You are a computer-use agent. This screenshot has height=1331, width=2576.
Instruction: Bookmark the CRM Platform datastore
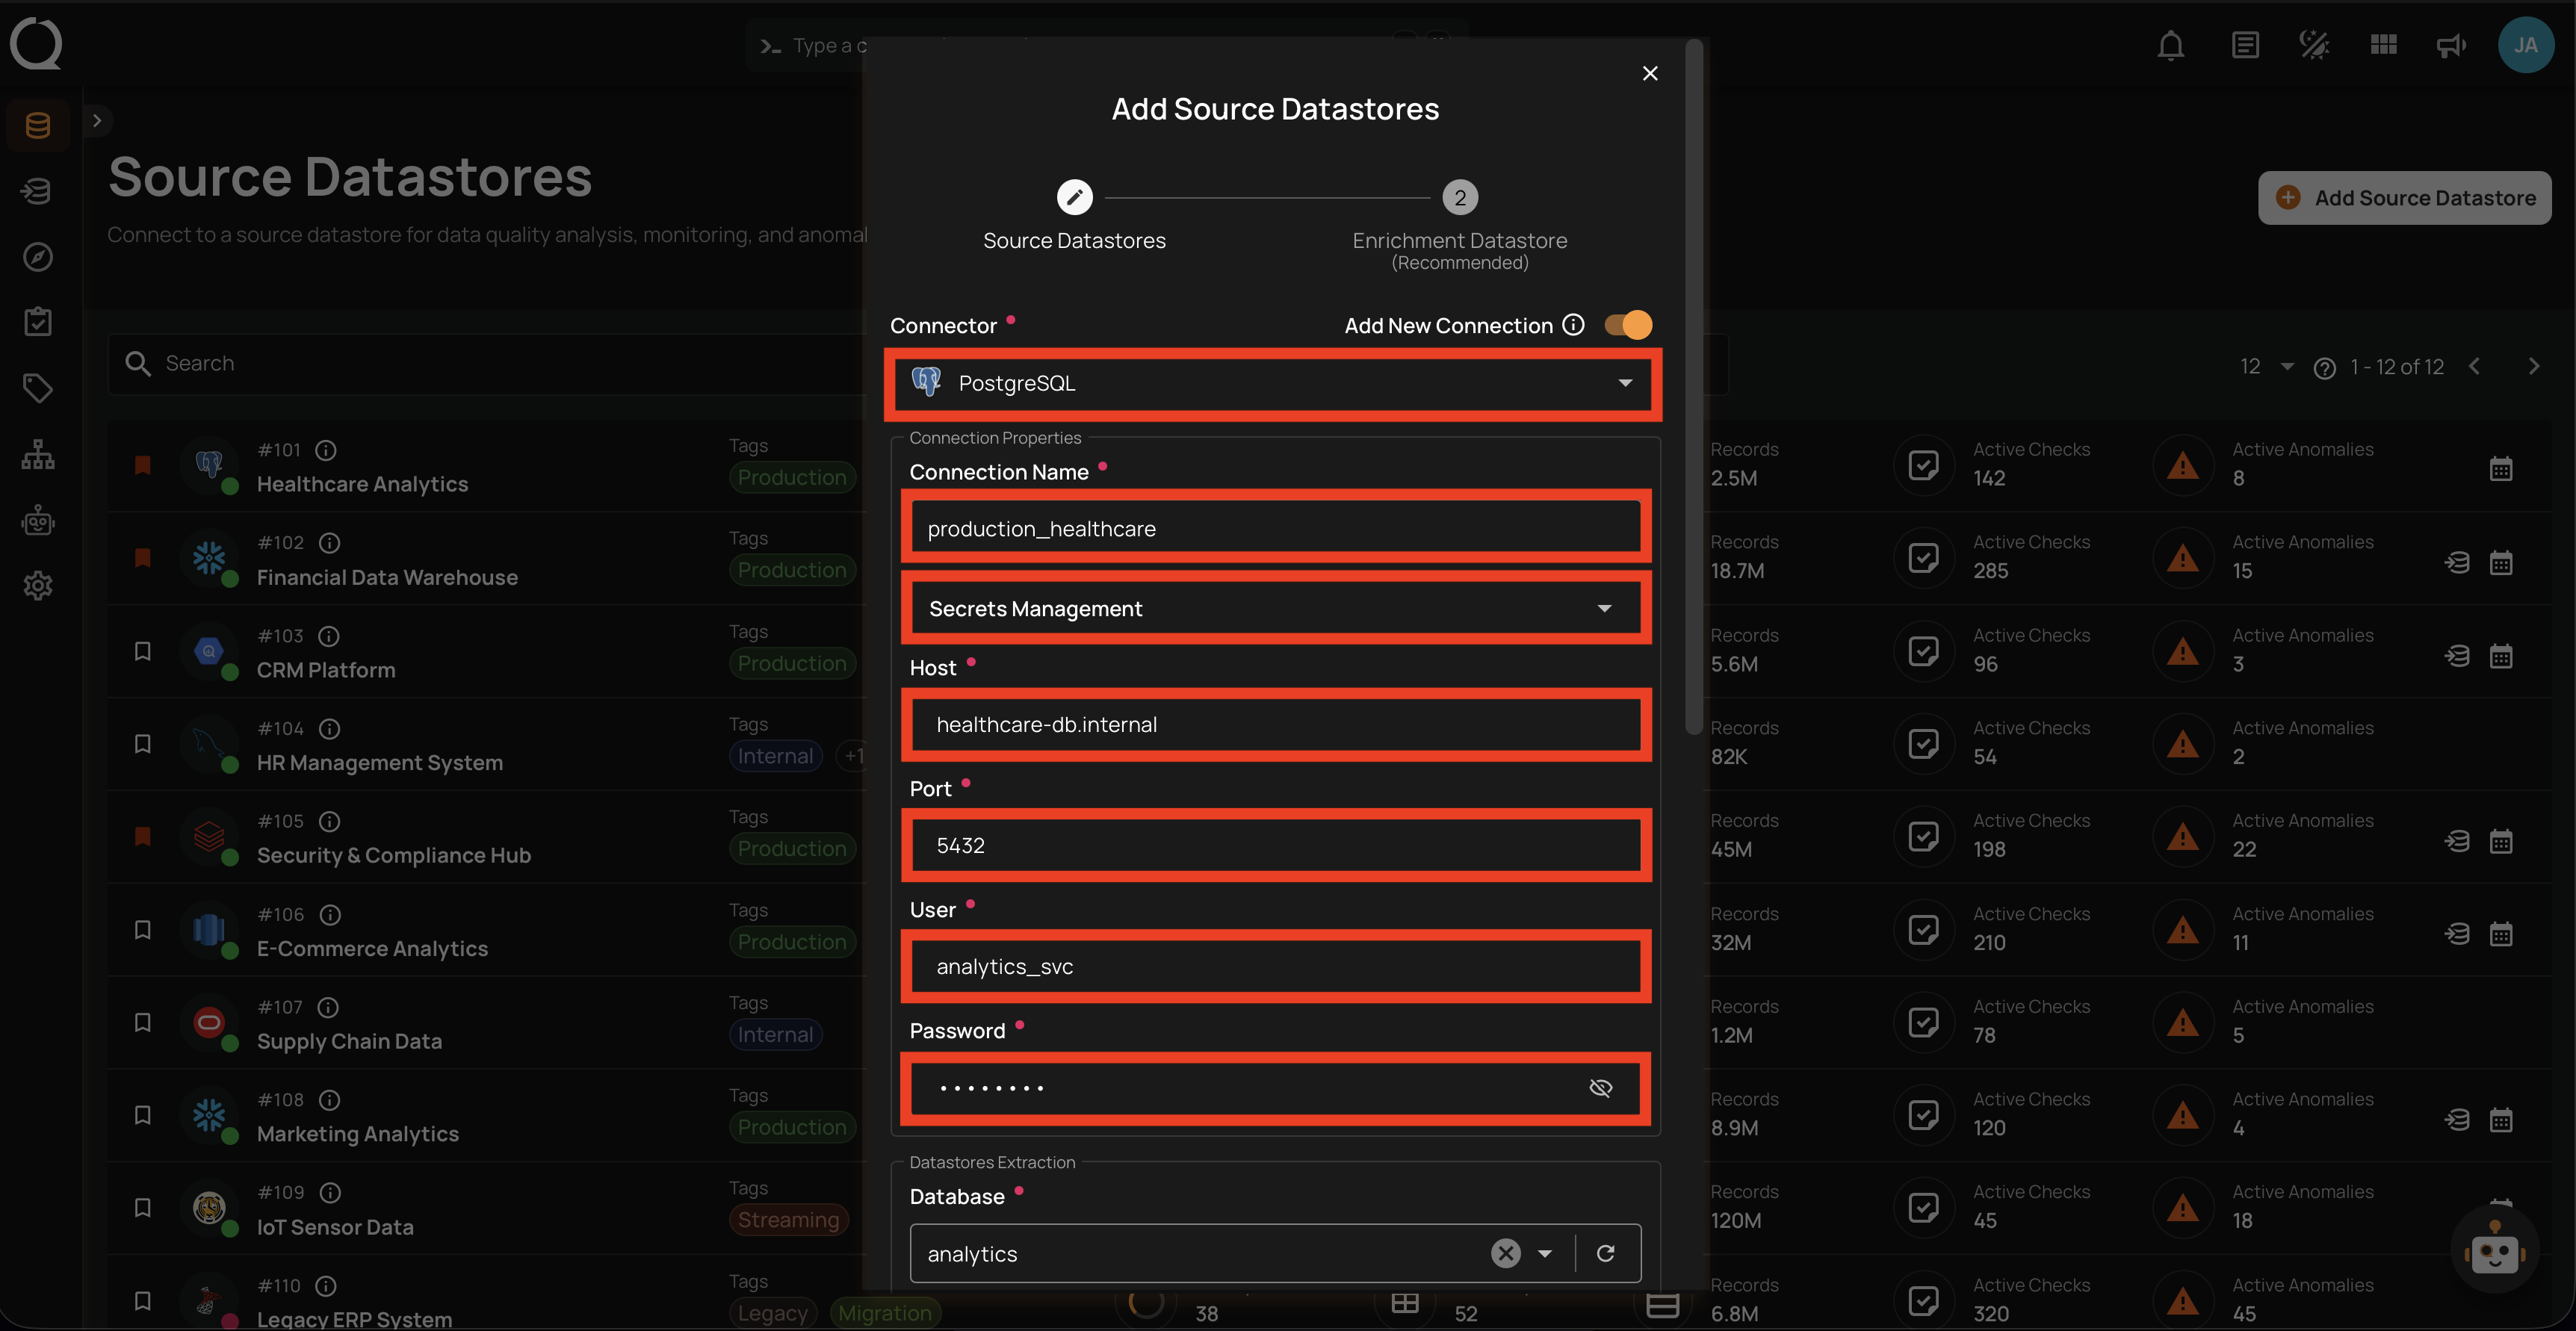tap(143, 651)
